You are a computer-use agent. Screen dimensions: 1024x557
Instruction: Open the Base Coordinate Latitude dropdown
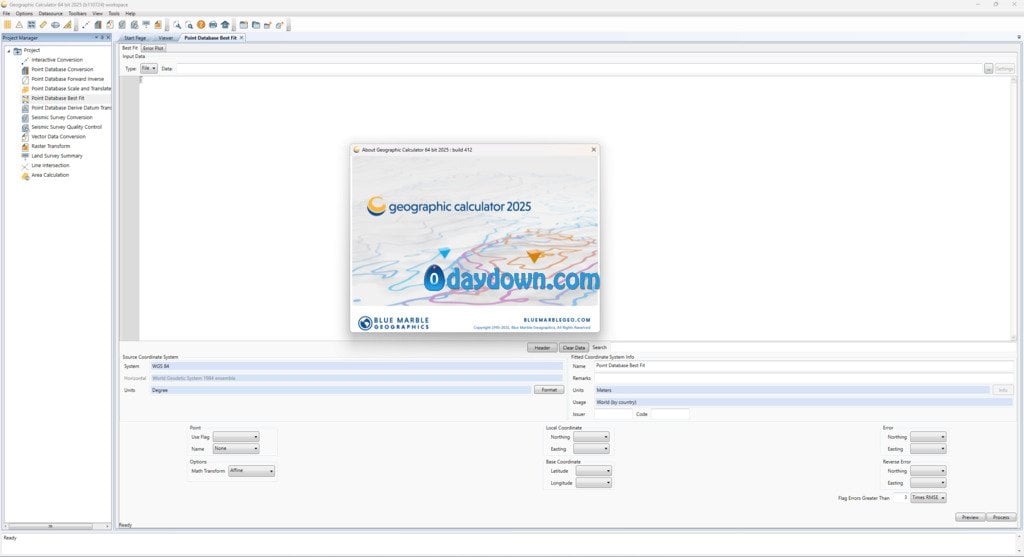(x=594, y=471)
